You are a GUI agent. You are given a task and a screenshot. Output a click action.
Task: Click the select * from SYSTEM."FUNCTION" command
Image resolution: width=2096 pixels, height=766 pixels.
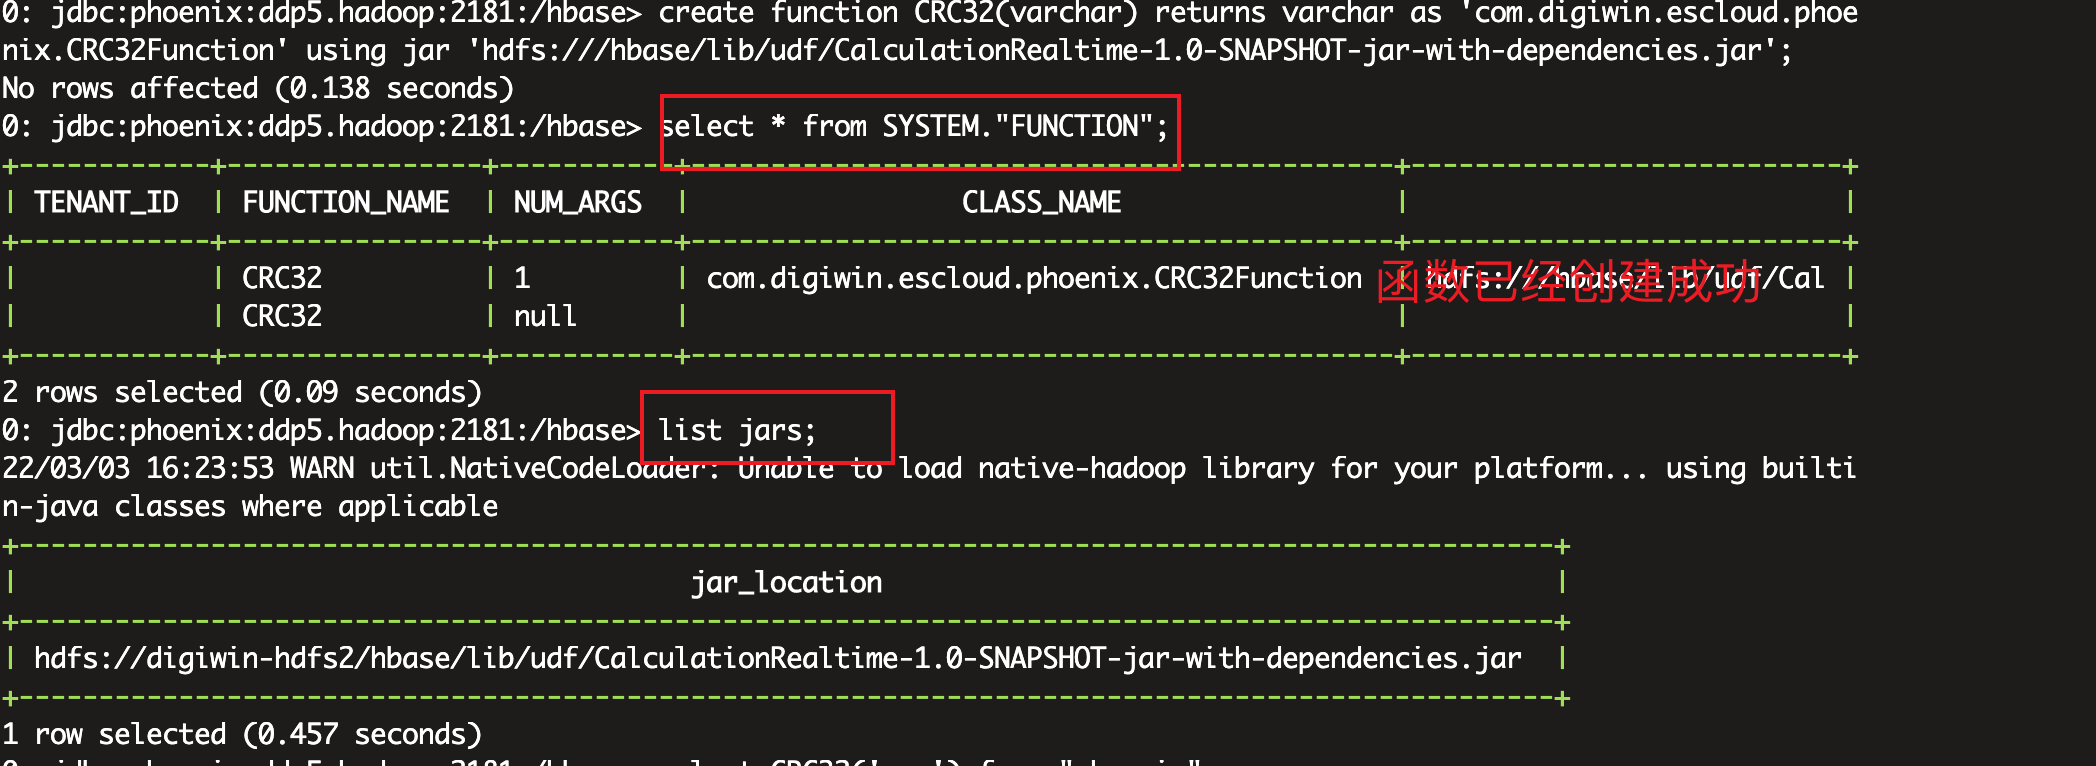tap(914, 127)
